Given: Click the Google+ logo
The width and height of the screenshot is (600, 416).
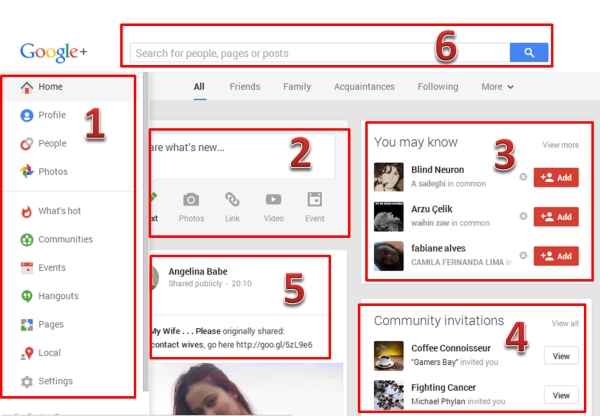Looking at the screenshot, I should pos(54,52).
